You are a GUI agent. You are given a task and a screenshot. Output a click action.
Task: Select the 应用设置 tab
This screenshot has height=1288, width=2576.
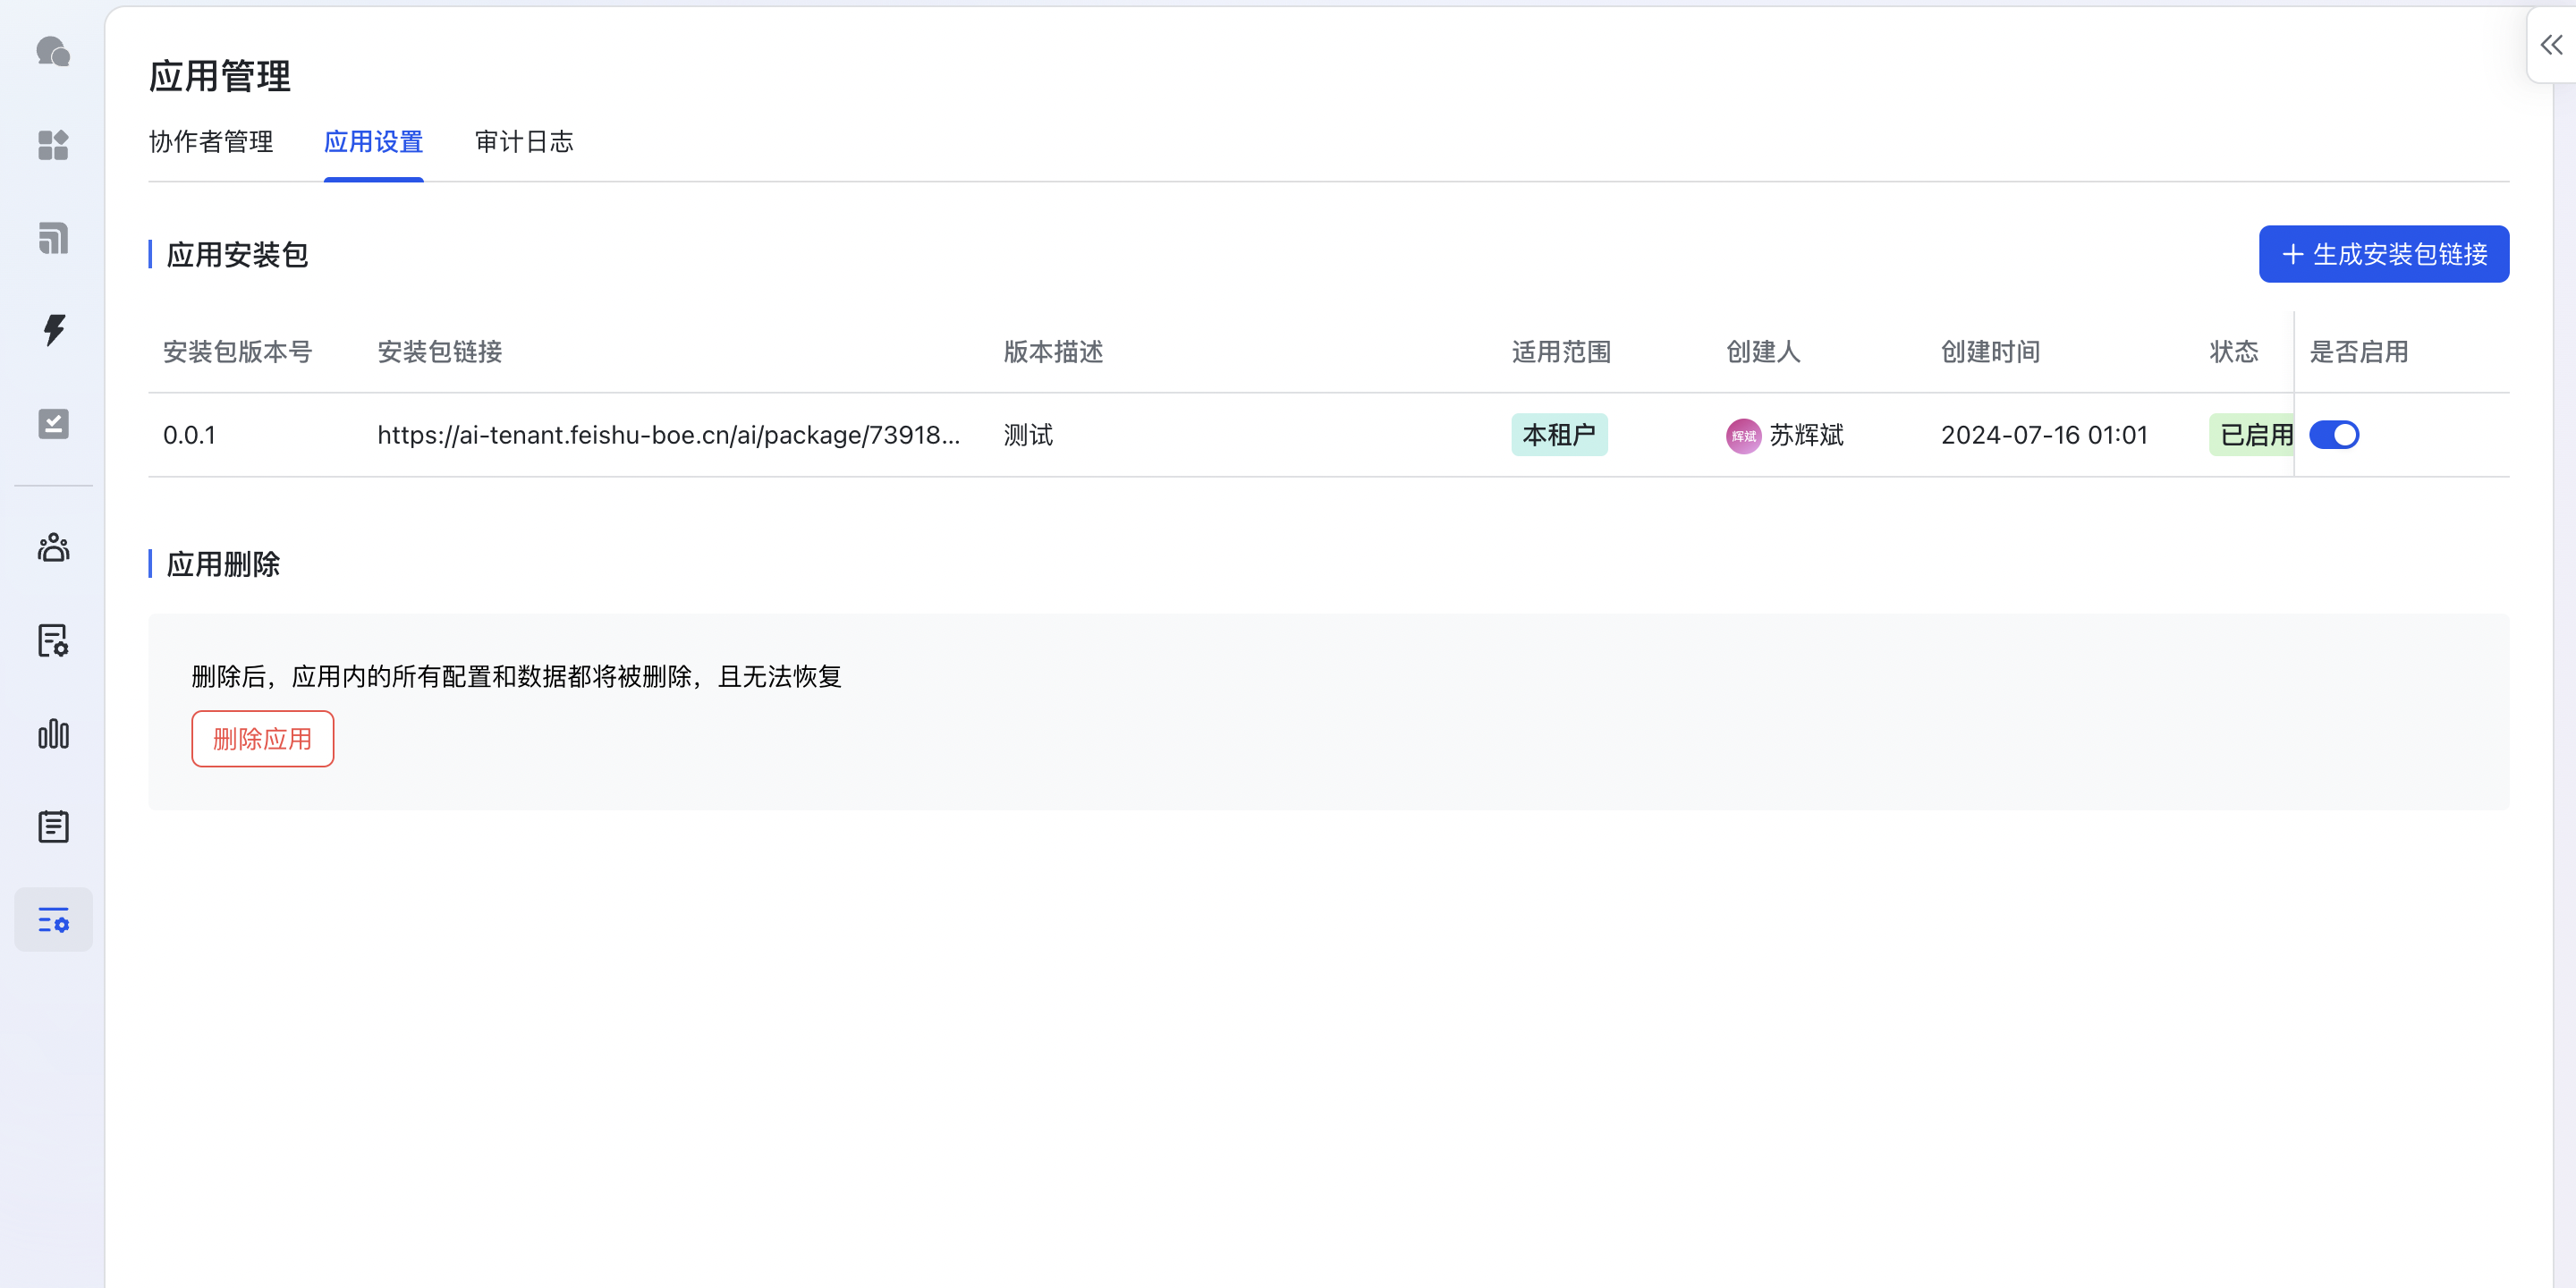[x=374, y=142]
